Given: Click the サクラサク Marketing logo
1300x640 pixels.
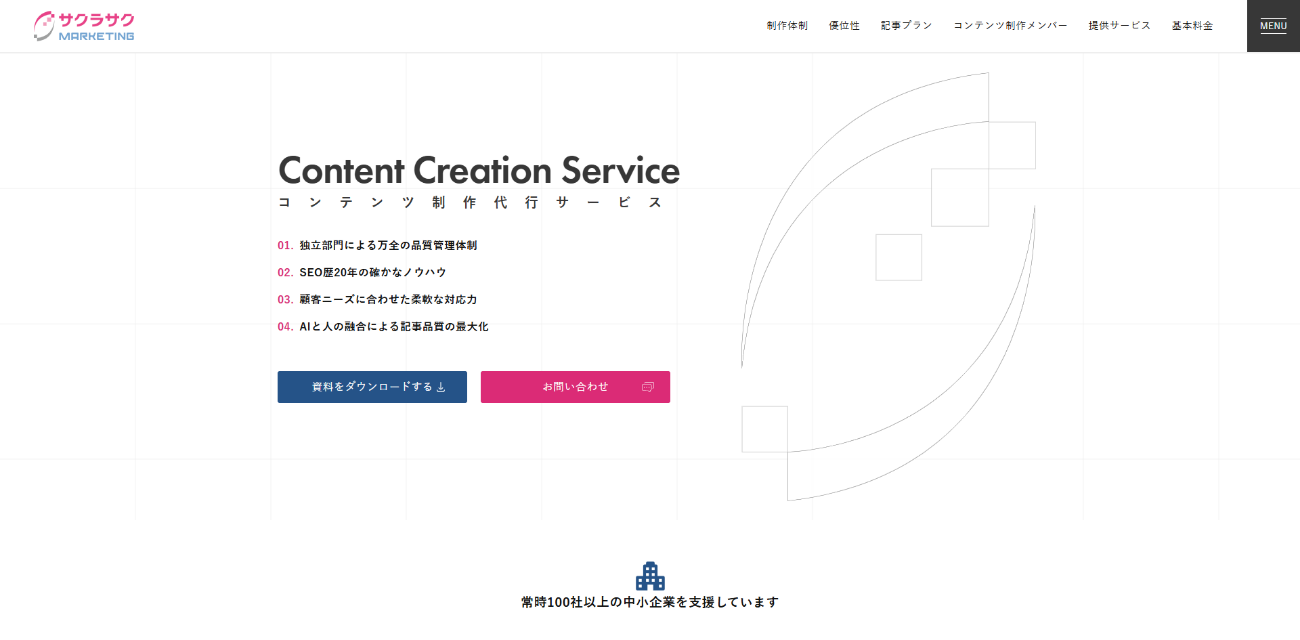Looking at the screenshot, I should [84, 26].
